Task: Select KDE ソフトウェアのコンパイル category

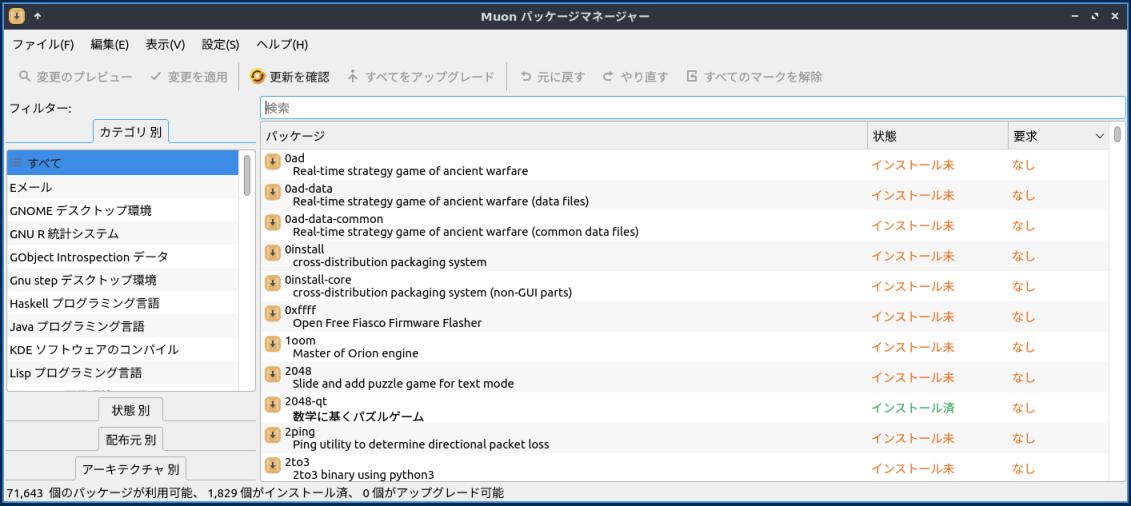Action: coord(123,349)
